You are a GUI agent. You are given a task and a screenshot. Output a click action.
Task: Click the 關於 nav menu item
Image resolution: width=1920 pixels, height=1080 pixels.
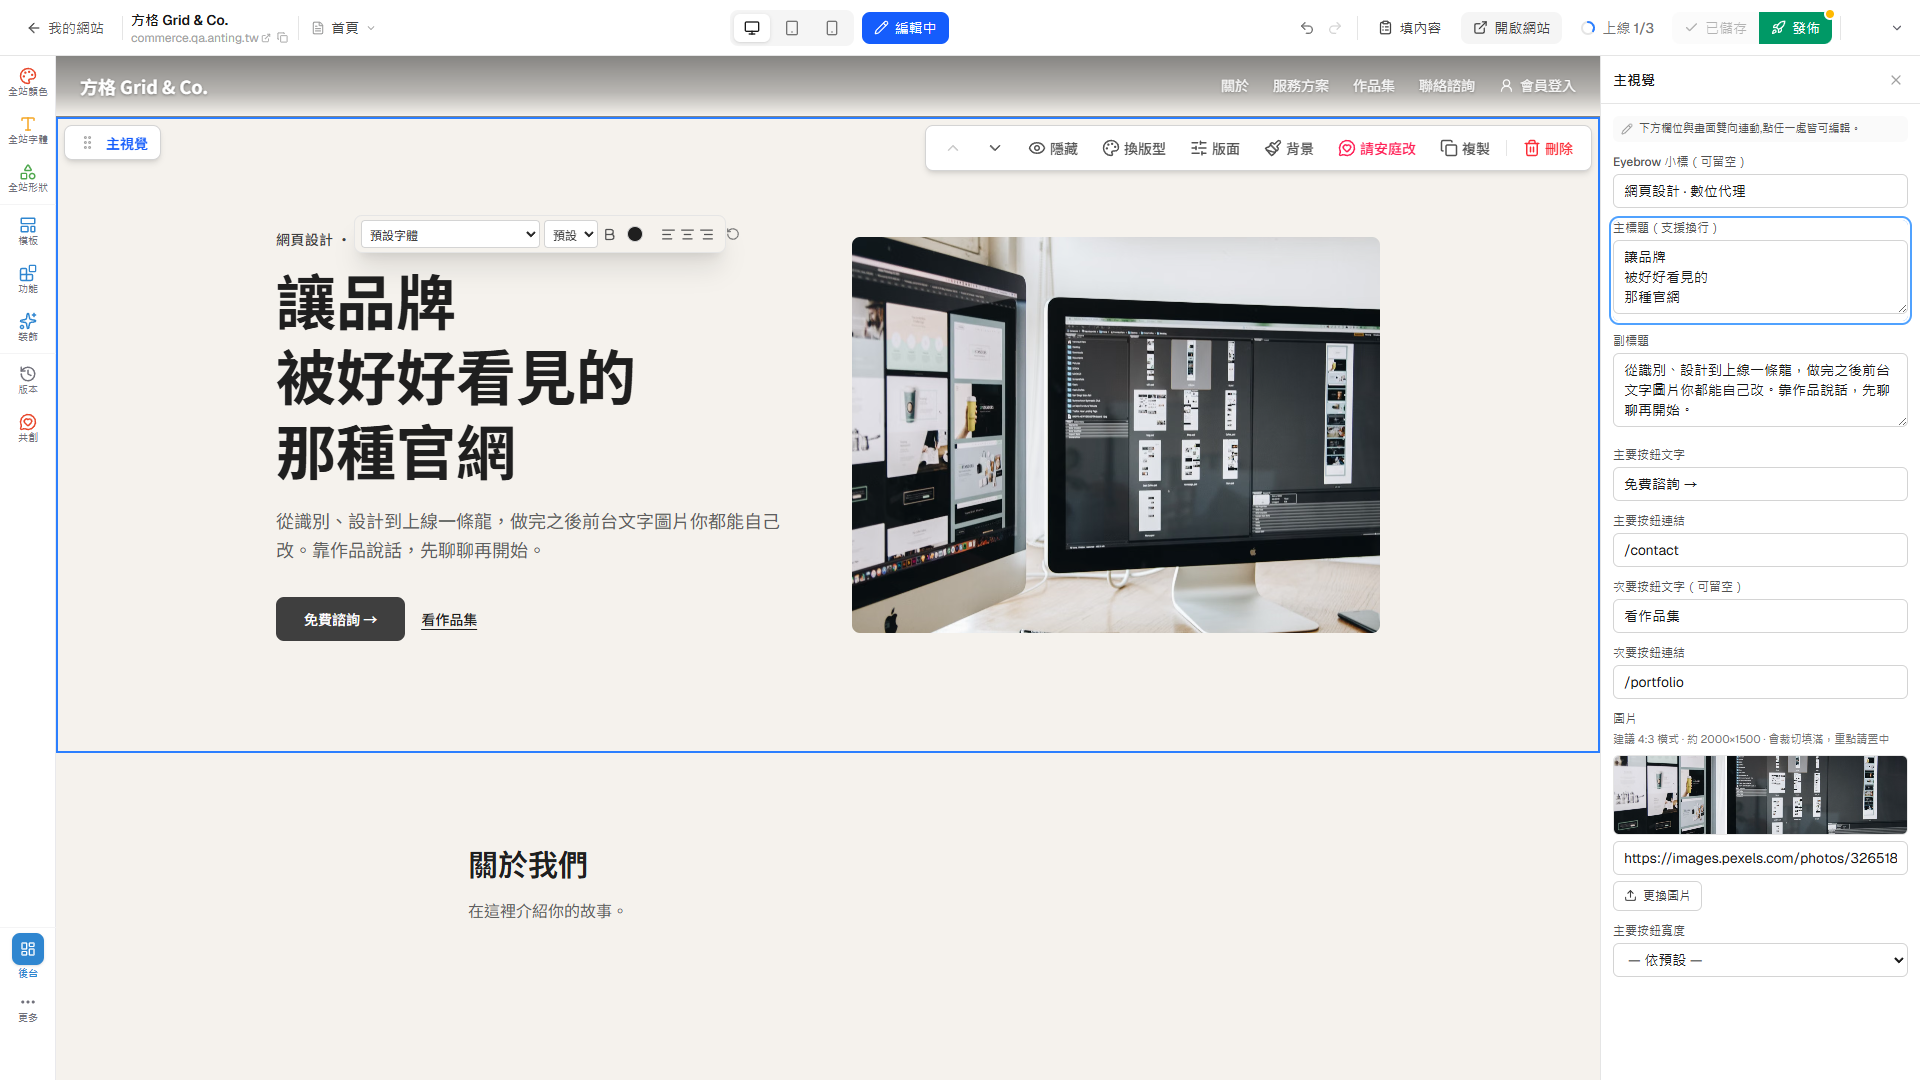[1234, 86]
